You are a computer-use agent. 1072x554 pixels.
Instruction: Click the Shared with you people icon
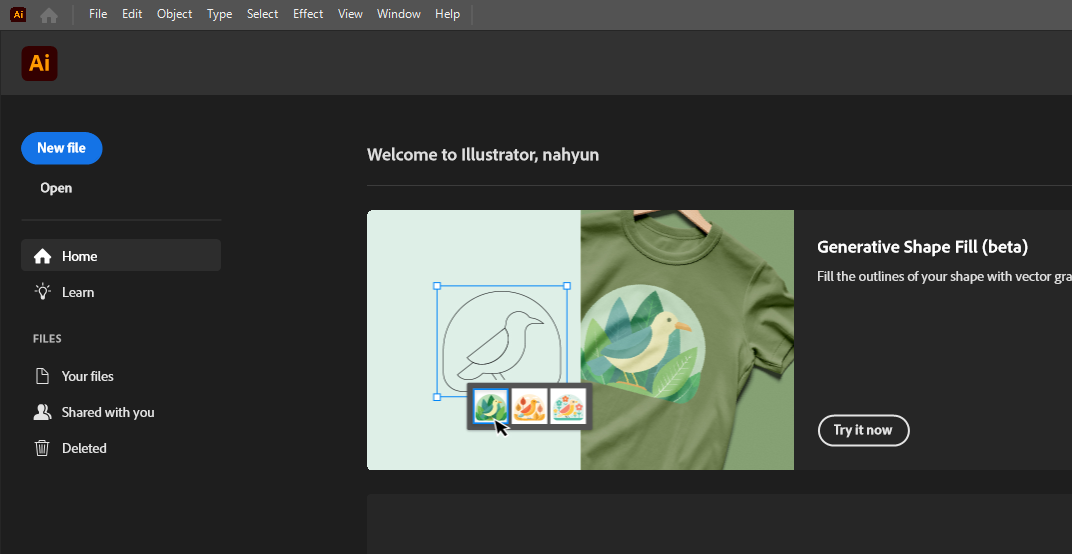pos(42,412)
